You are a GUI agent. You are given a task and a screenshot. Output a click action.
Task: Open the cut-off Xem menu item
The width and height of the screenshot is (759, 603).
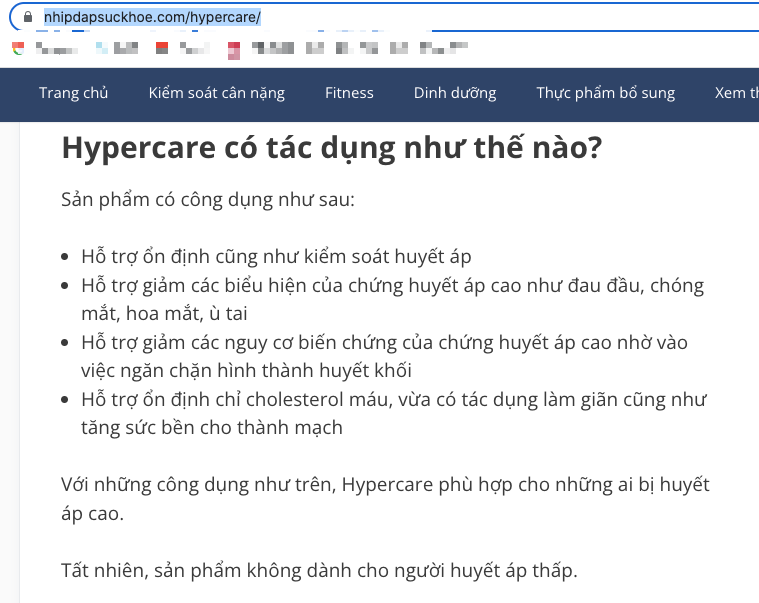[737, 93]
